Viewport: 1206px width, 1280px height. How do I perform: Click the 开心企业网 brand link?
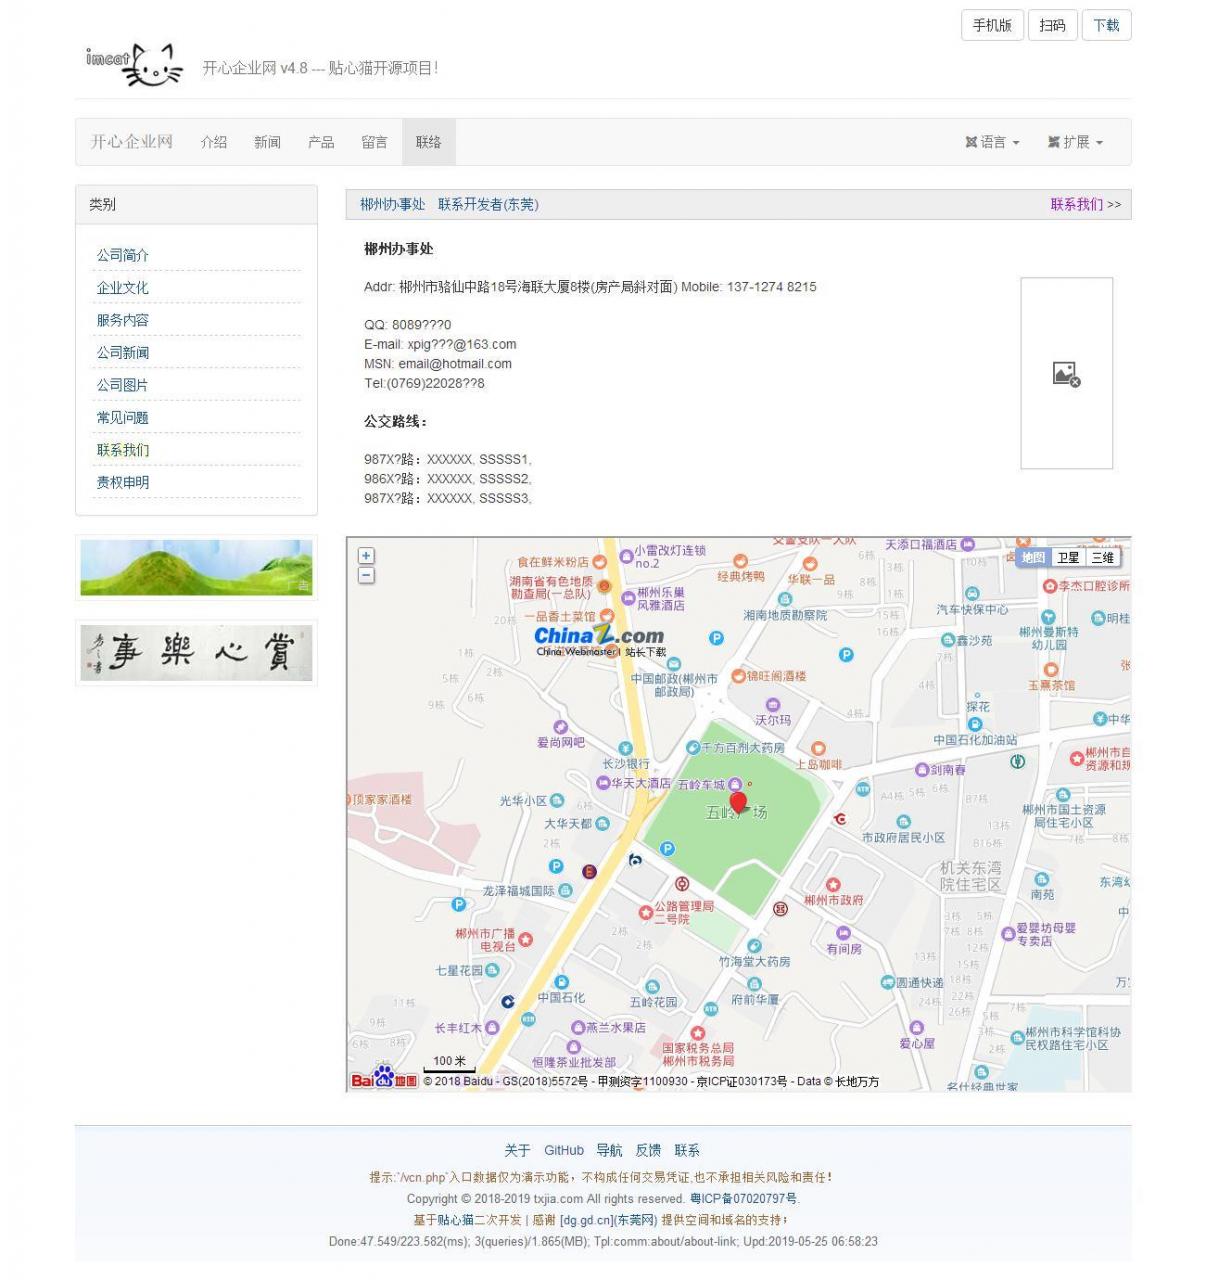132,142
